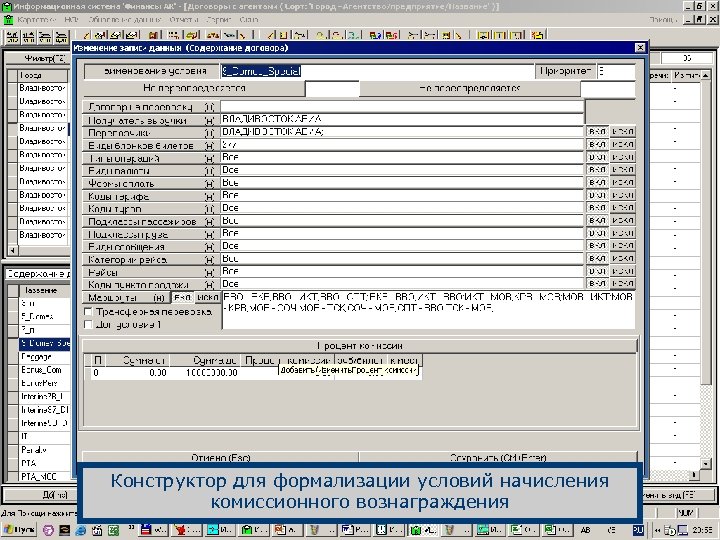The width and height of the screenshot is (720, 540).
Task: Open the Пуск start menu
Action: click(x=20, y=530)
